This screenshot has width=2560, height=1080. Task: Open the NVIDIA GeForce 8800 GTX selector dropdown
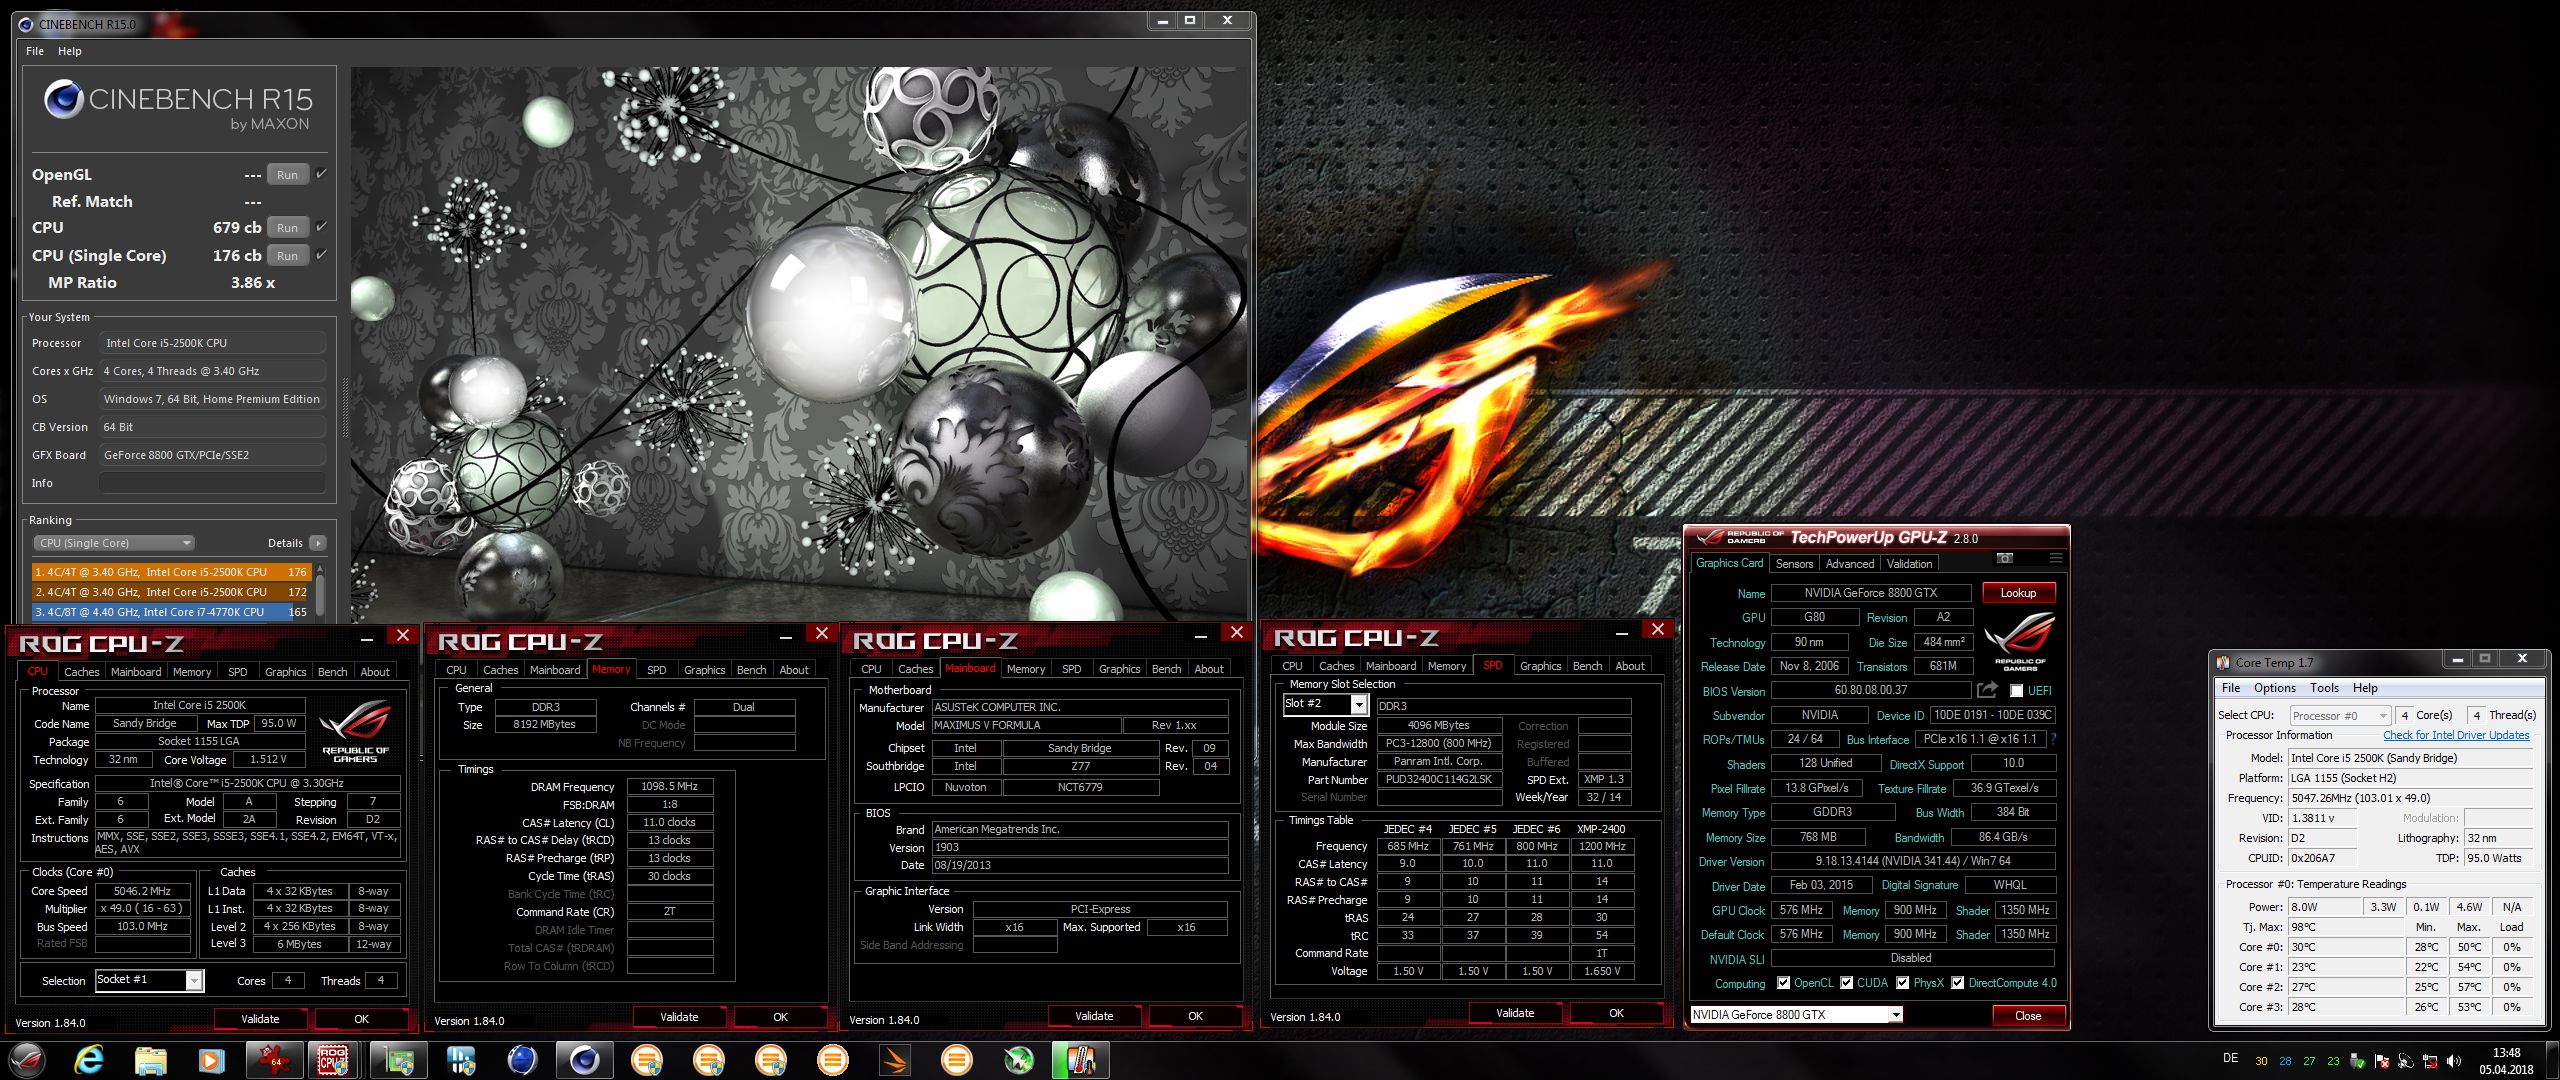point(1796,1015)
